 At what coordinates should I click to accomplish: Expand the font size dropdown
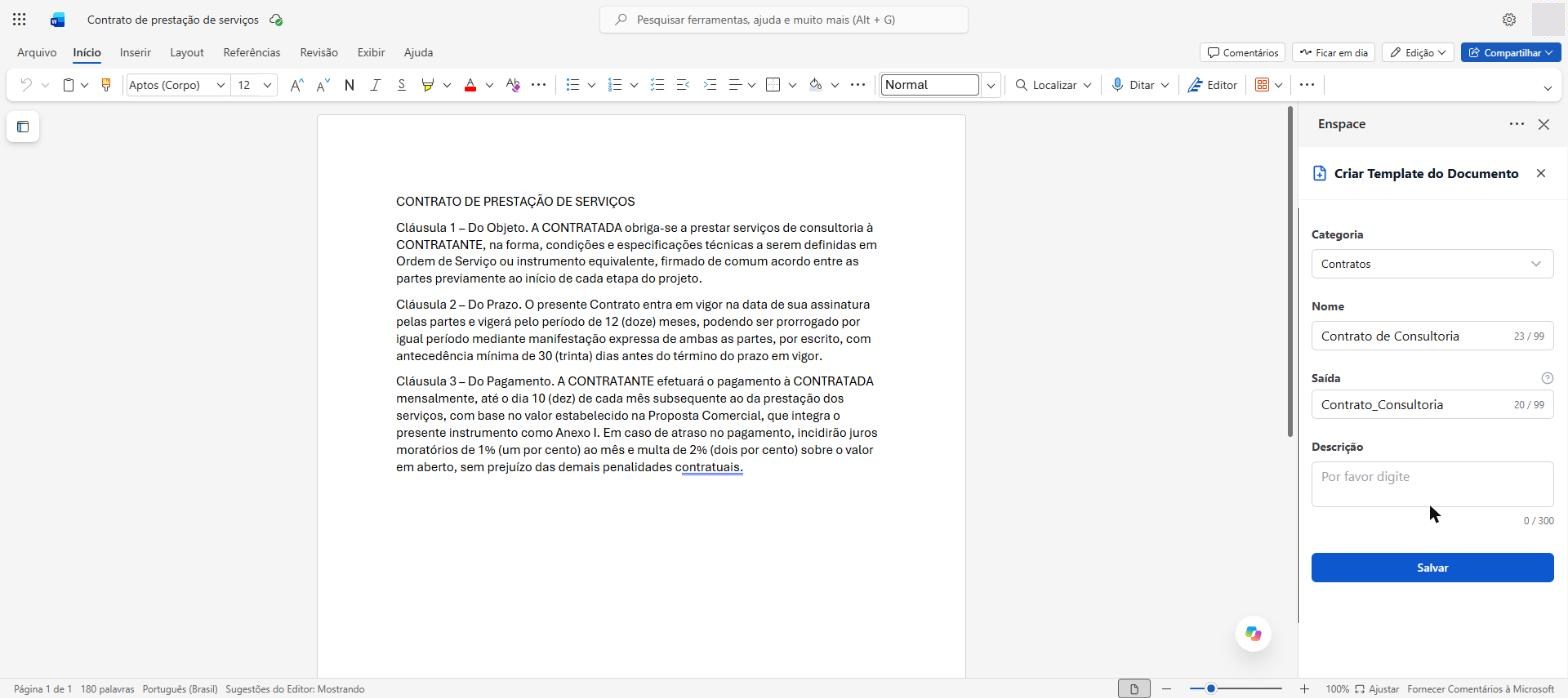point(267,85)
